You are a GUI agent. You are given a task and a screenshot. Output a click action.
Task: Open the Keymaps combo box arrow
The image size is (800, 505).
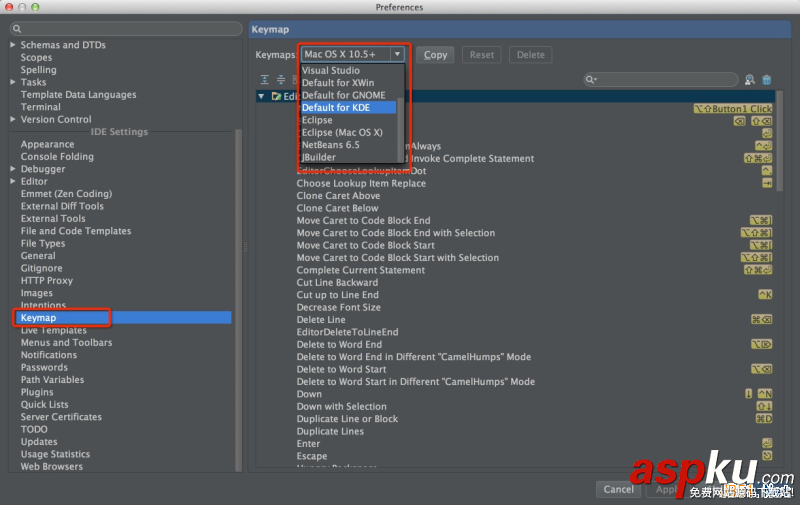(397, 54)
